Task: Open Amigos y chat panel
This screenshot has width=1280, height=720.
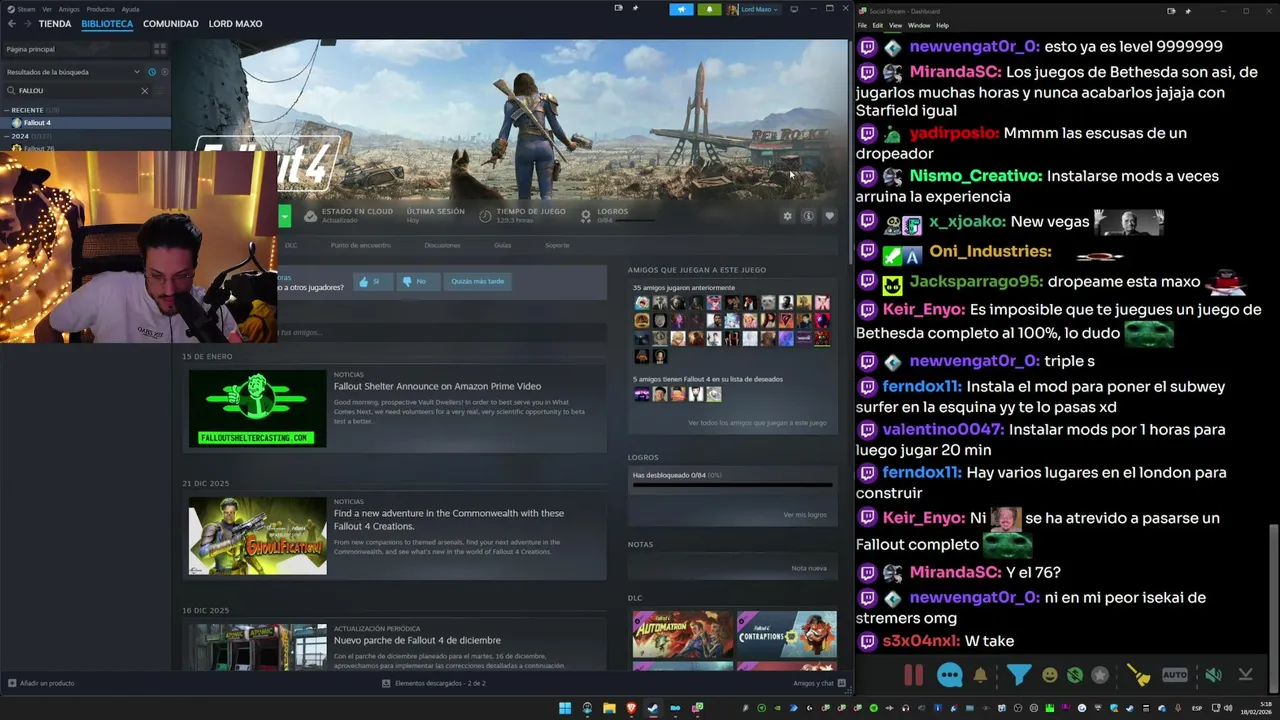Action: click(x=820, y=683)
